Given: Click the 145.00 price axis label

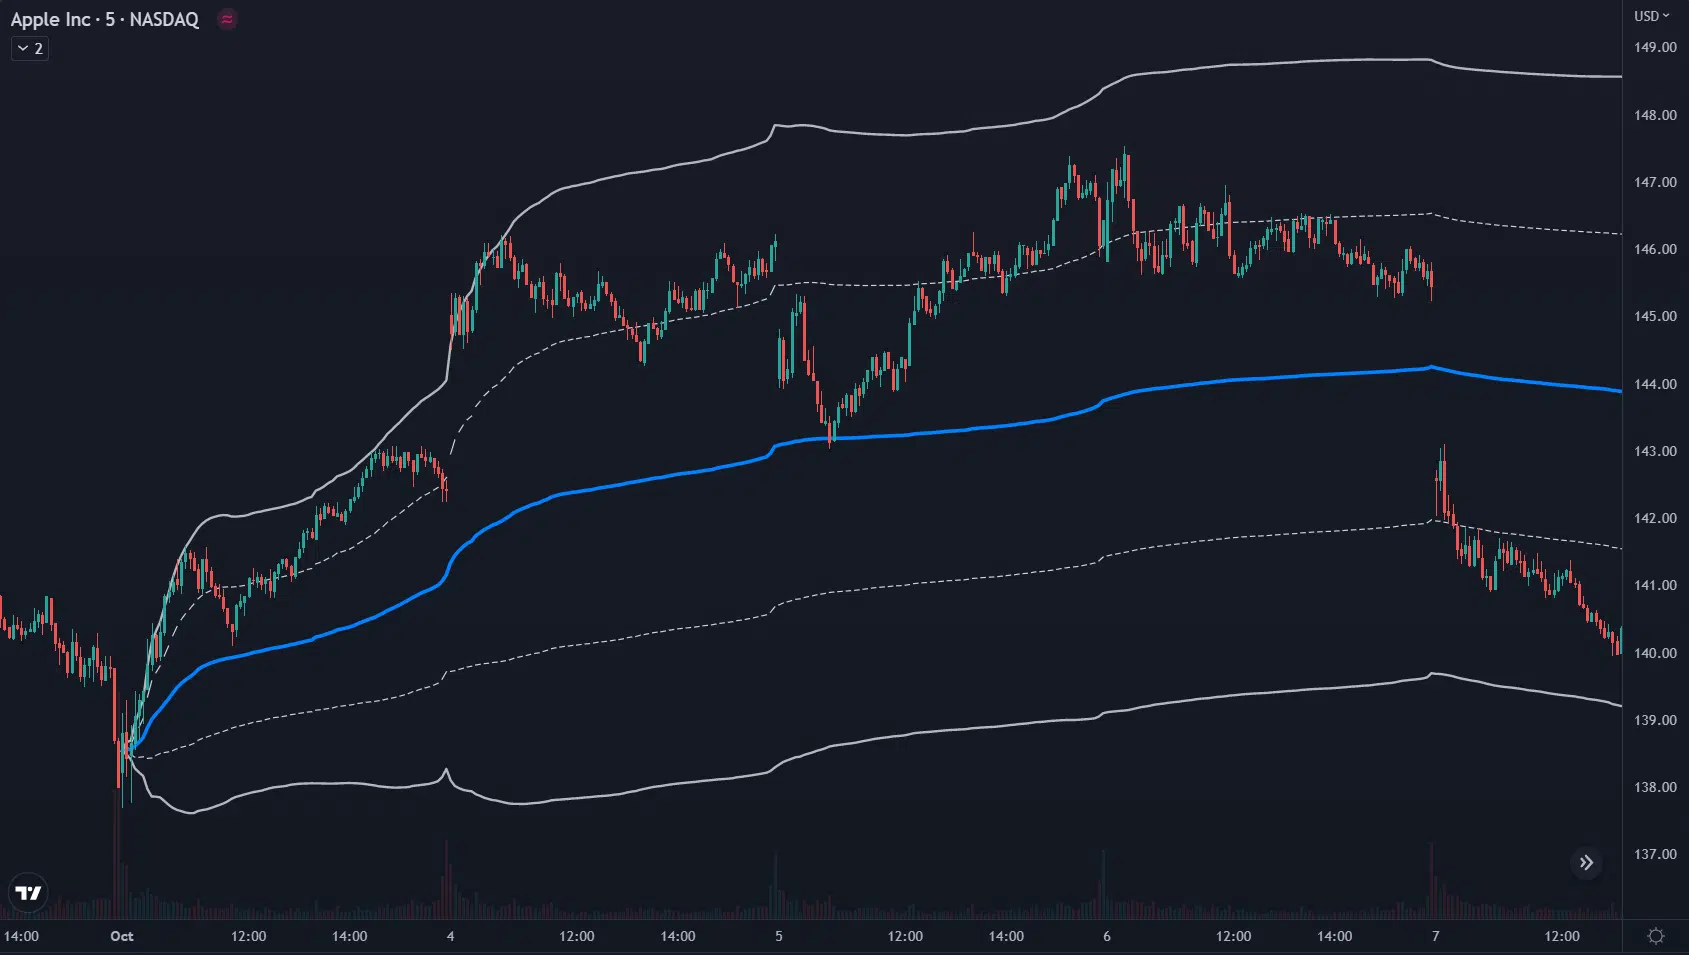Looking at the screenshot, I should coord(1655,316).
